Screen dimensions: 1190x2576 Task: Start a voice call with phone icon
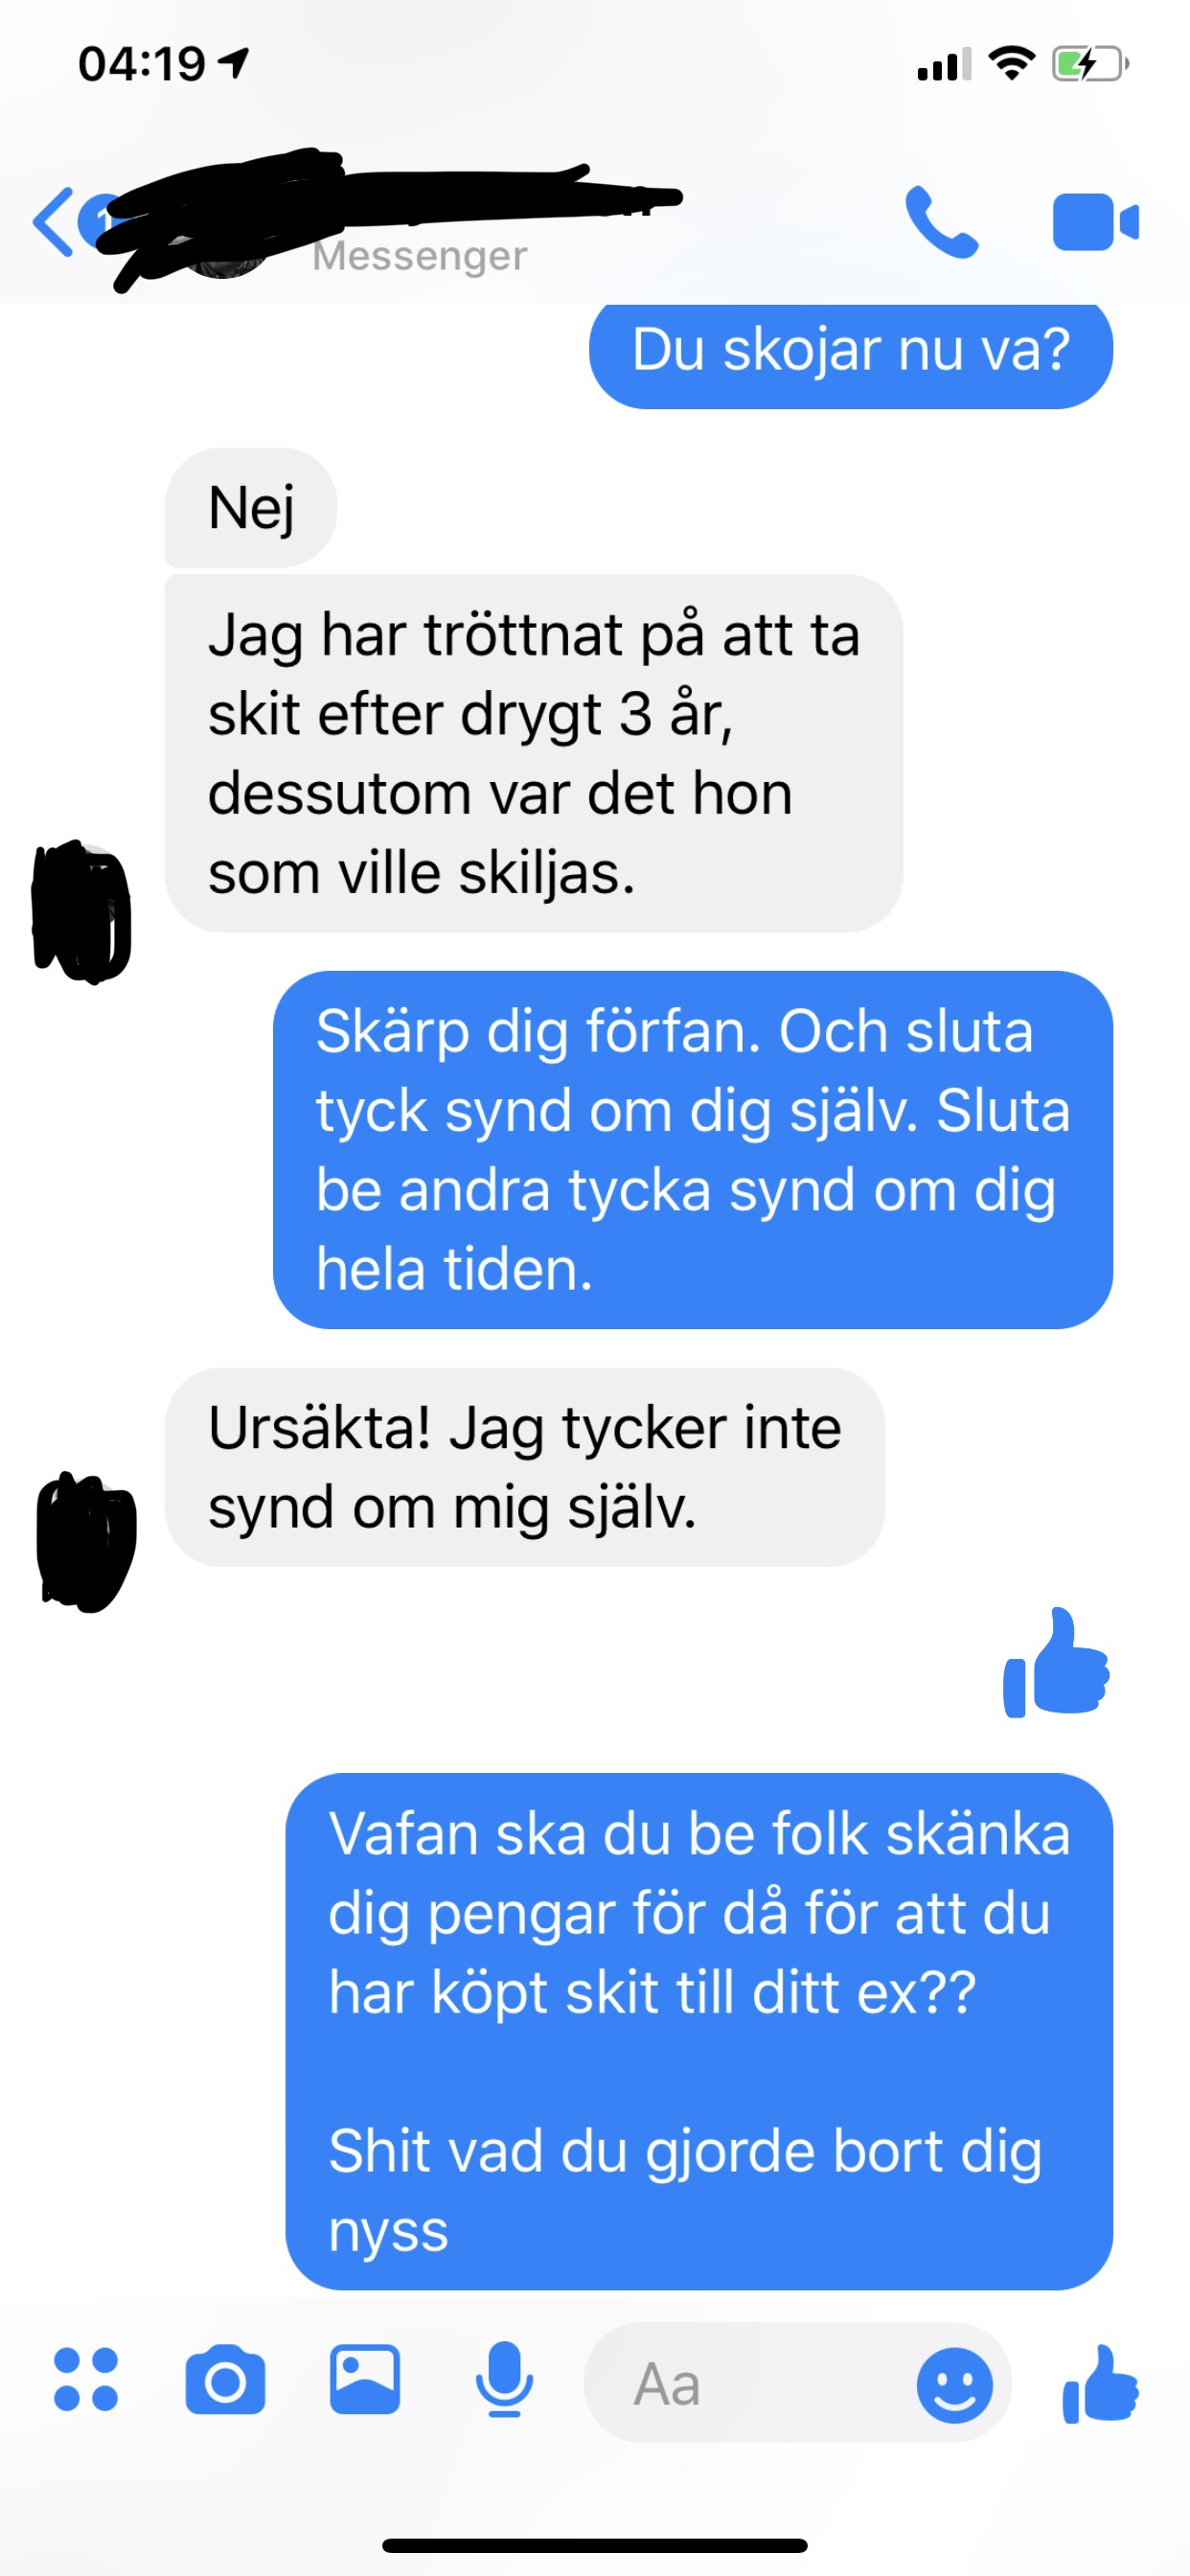point(941,222)
